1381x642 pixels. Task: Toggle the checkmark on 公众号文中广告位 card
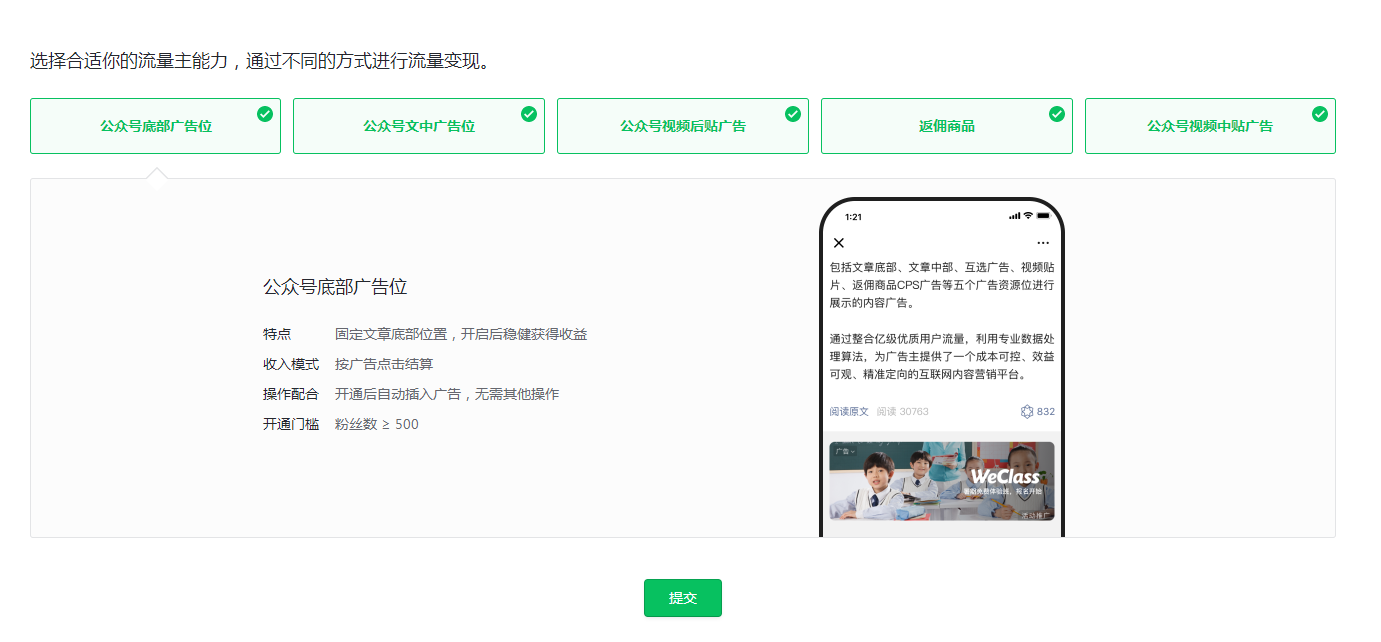[529, 113]
